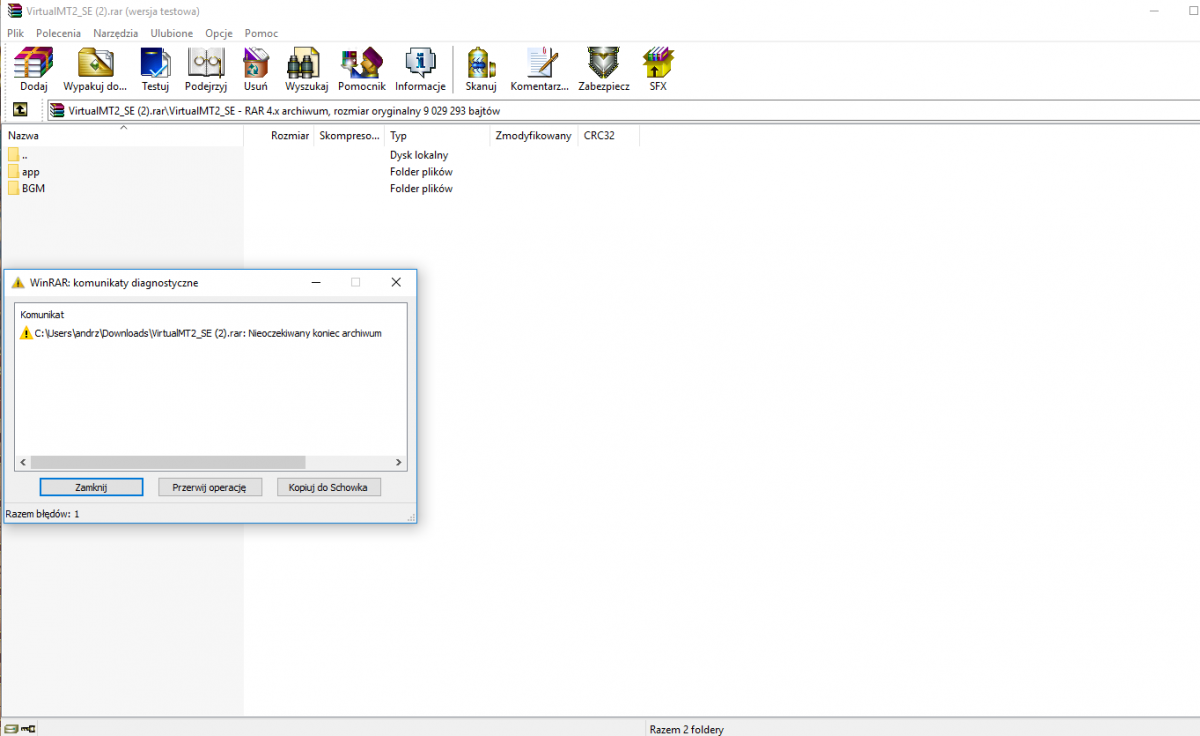Screen dimensions: 1200x736
Task: Open the Pomoc menu
Action: click(x=262, y=33)
